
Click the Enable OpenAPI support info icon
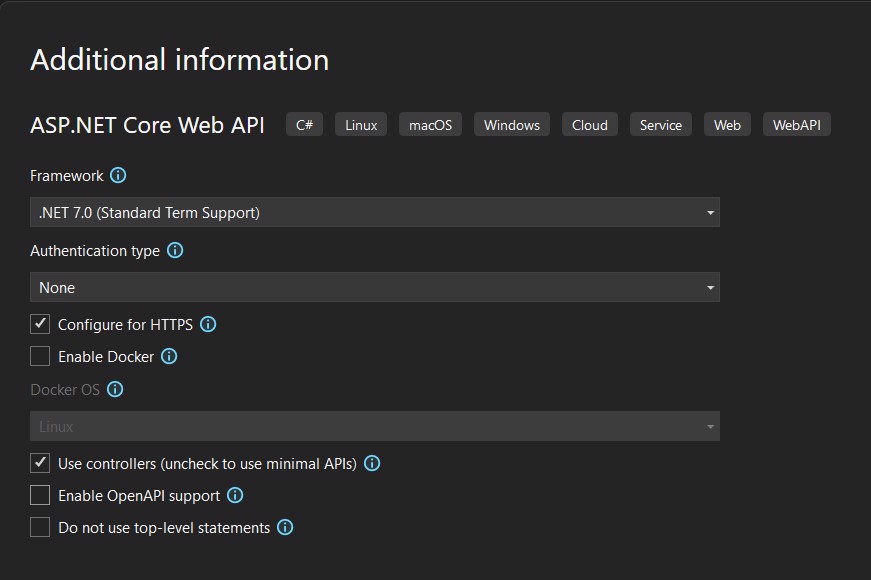coord(235,496)
